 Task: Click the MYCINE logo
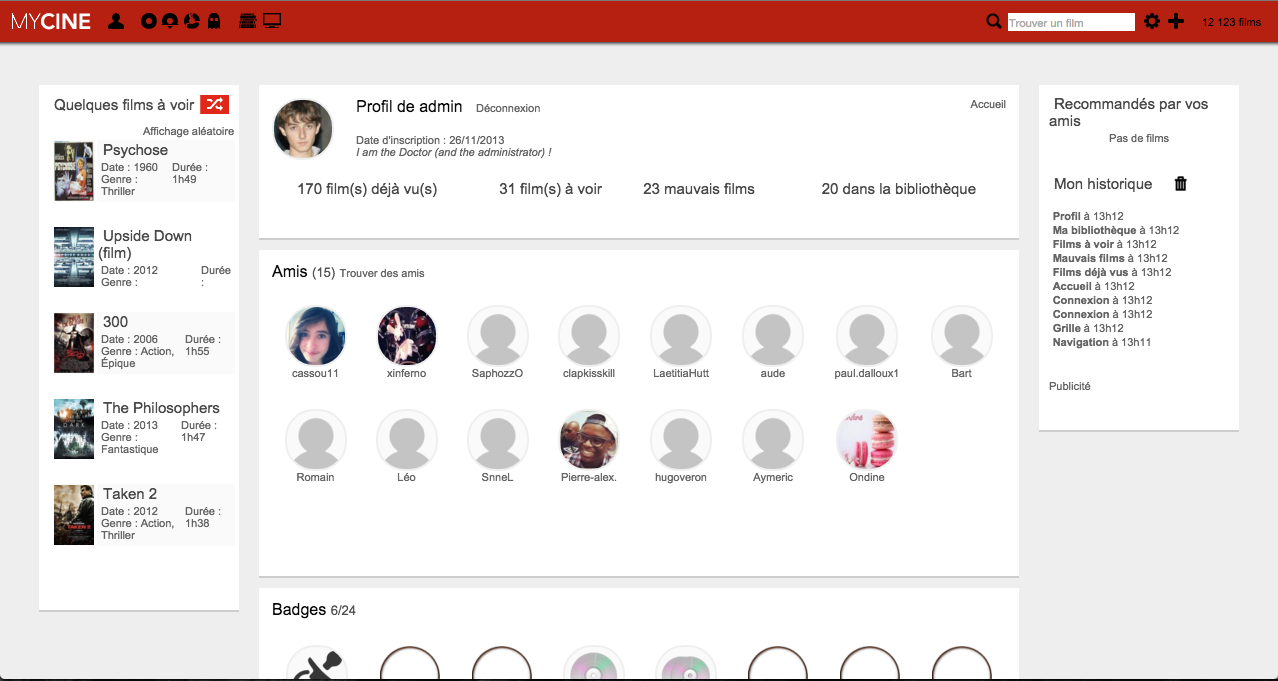coord(51,21)
